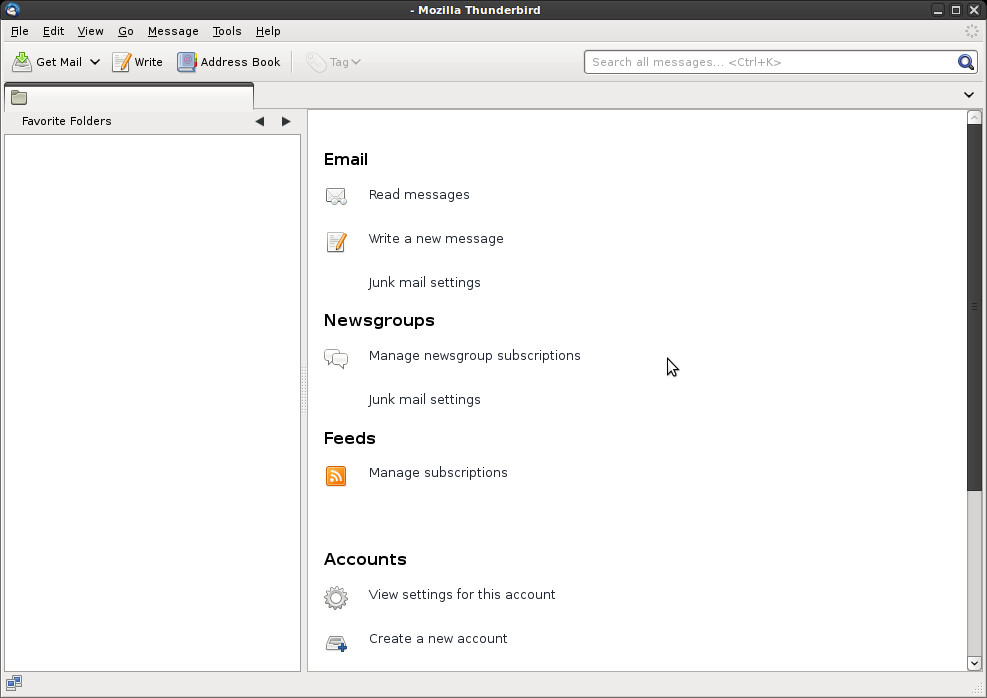Click the scrollbar down arrow
The image size is (987, 698).
[x=974, y=663]
